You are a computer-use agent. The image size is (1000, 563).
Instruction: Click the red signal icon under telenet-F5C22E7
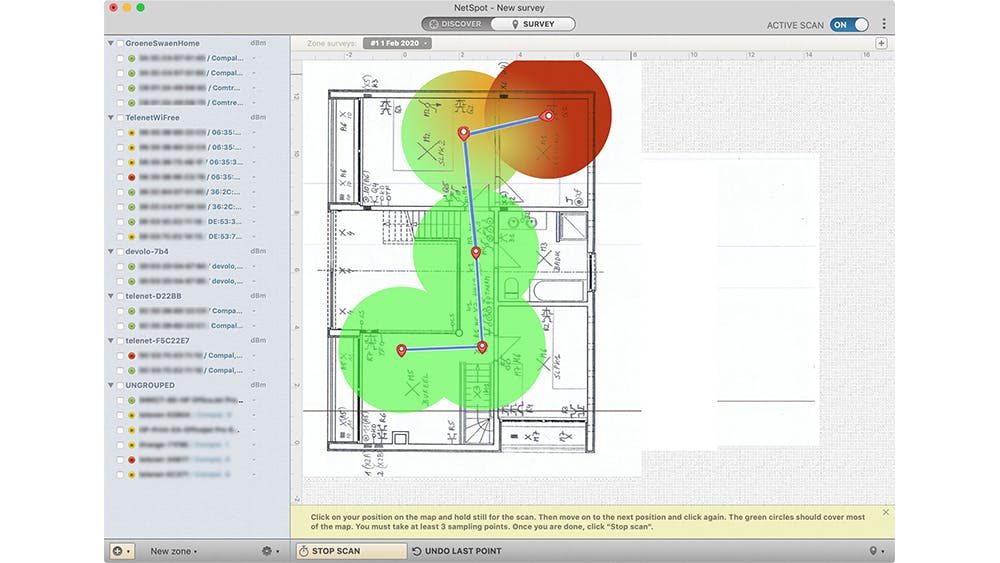point(131,356)
